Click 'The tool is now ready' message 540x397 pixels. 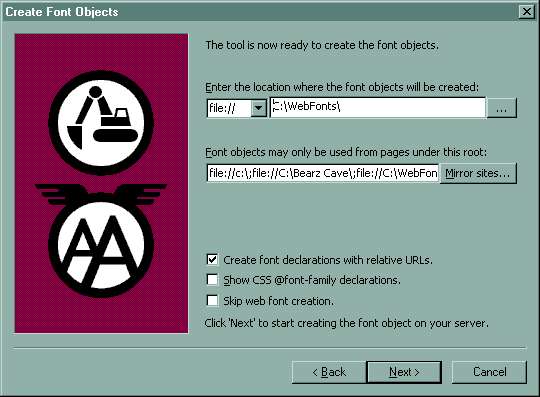click(x=322, y=45)
